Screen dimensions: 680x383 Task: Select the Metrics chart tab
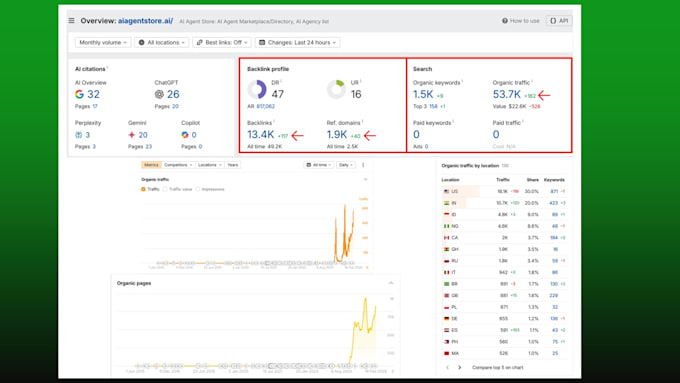[151, 165]
